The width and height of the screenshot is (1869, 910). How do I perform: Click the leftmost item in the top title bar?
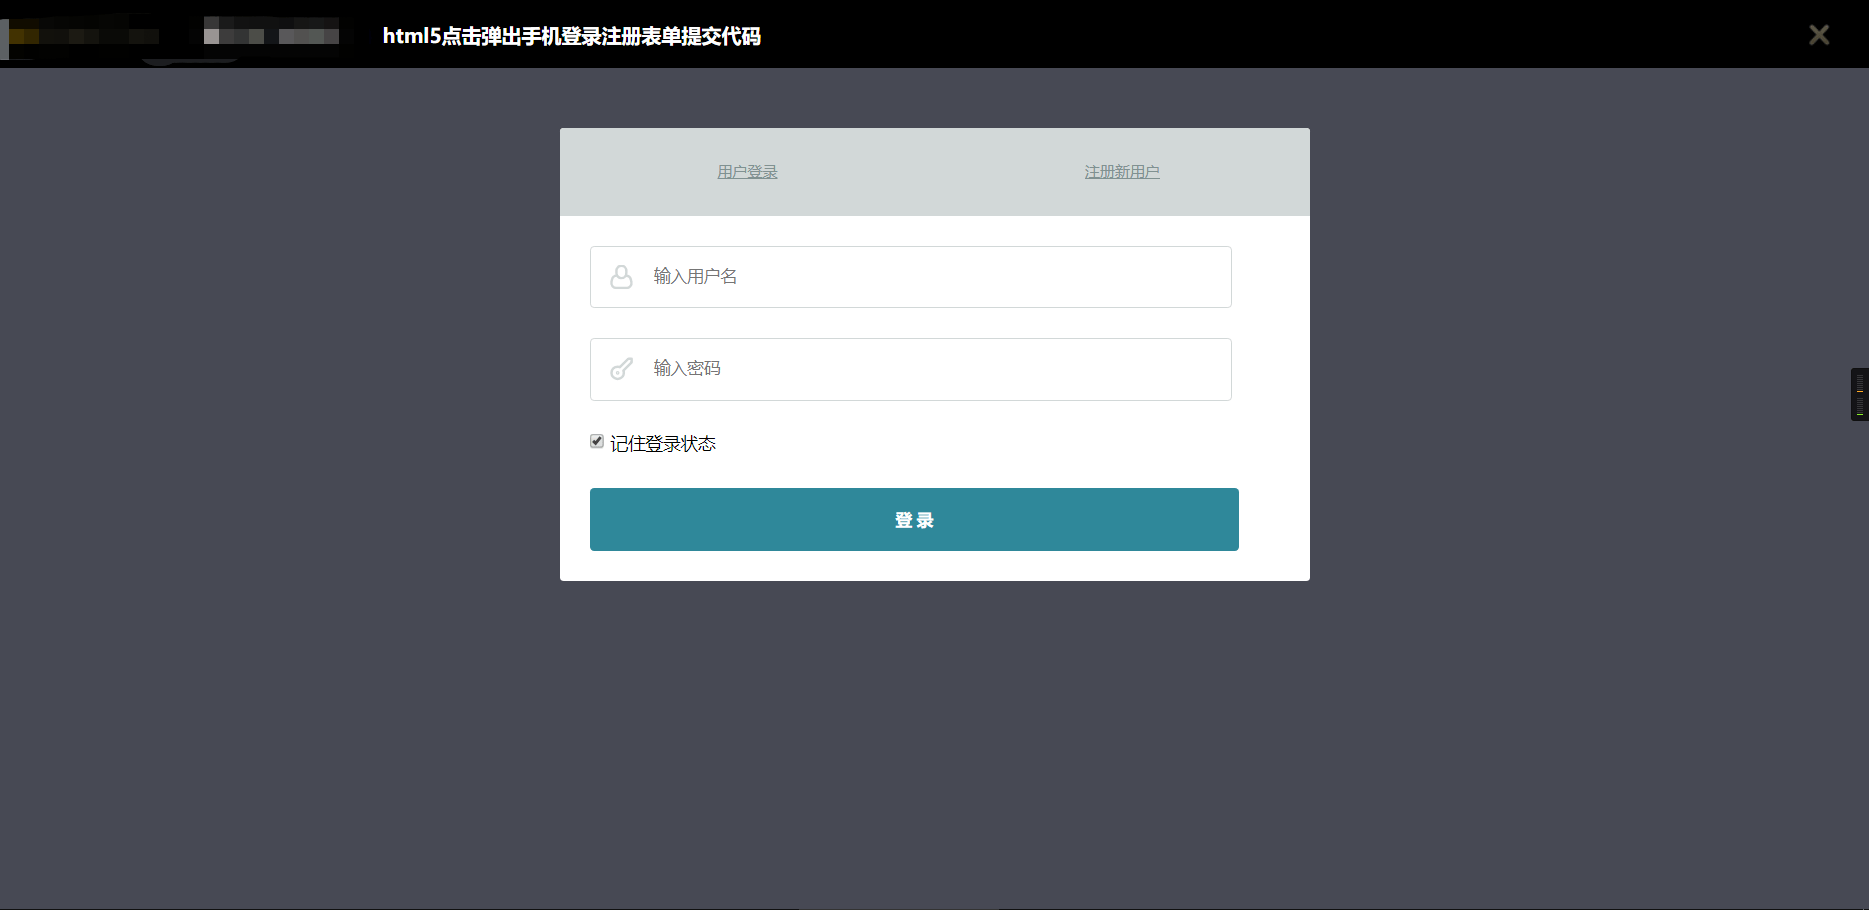pos(85,33)
